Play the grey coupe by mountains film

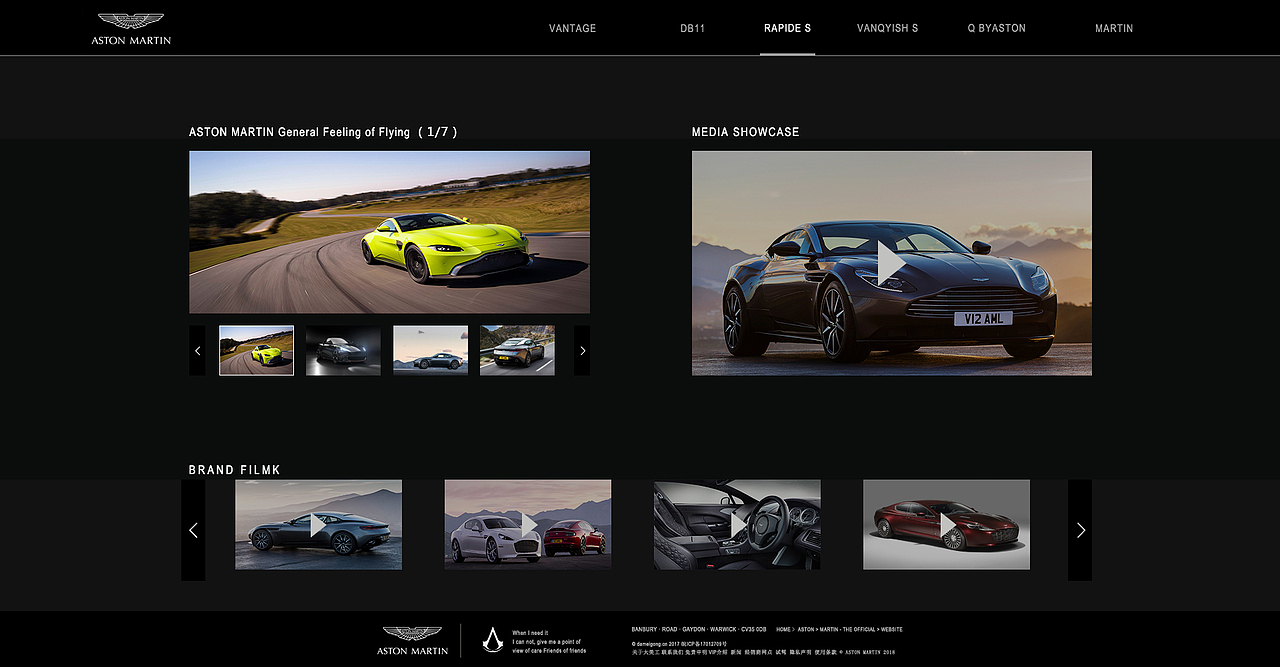point(318,525)
